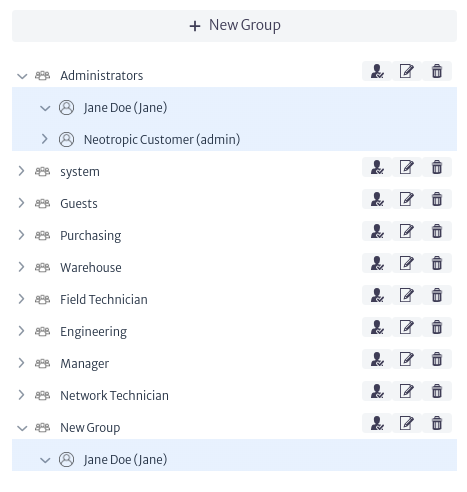Click the trash icon for Warehouse group
The image size is (467, 492).
coord(437,263)
